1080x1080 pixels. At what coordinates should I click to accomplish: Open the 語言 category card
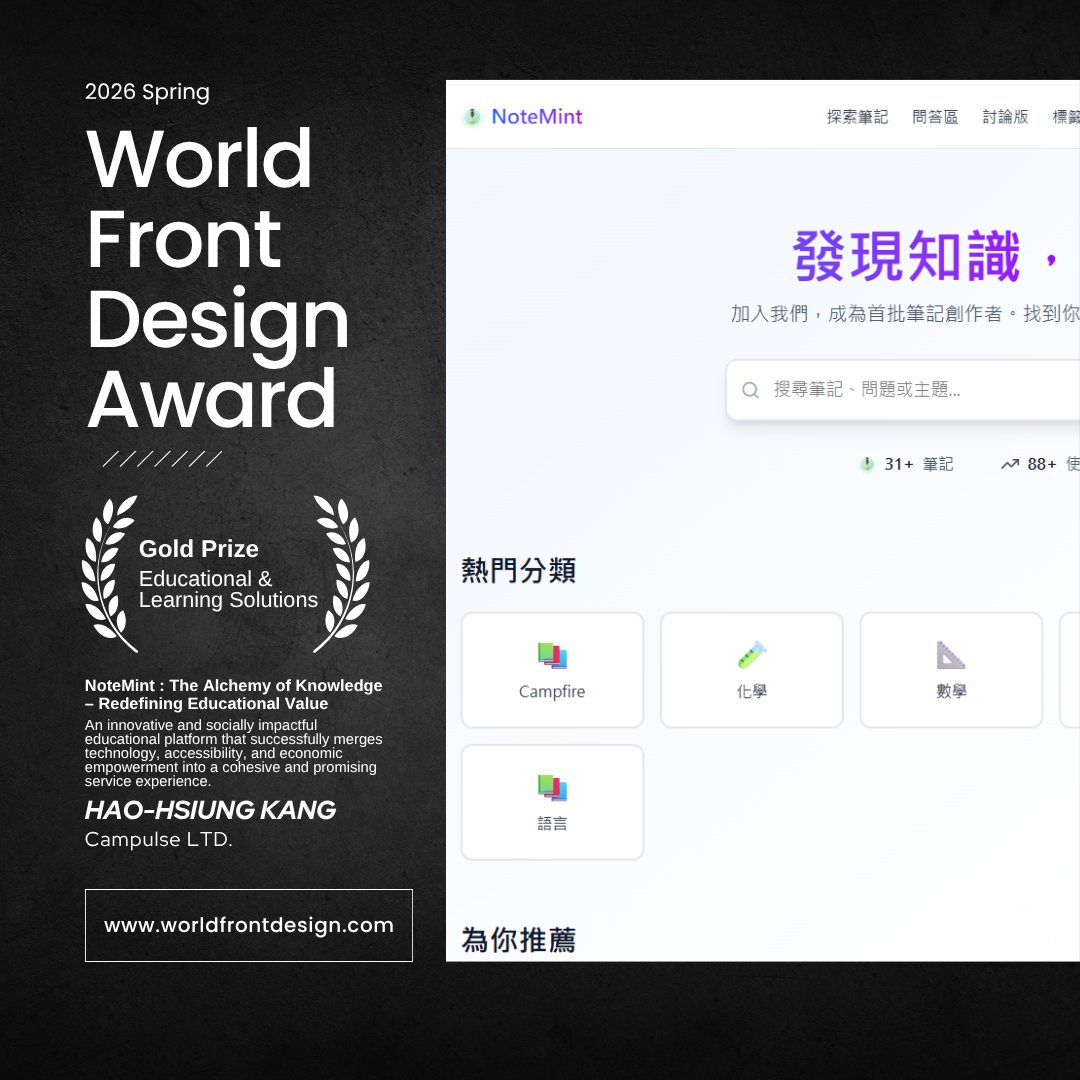pyautogui.click(x=552, y=802)
